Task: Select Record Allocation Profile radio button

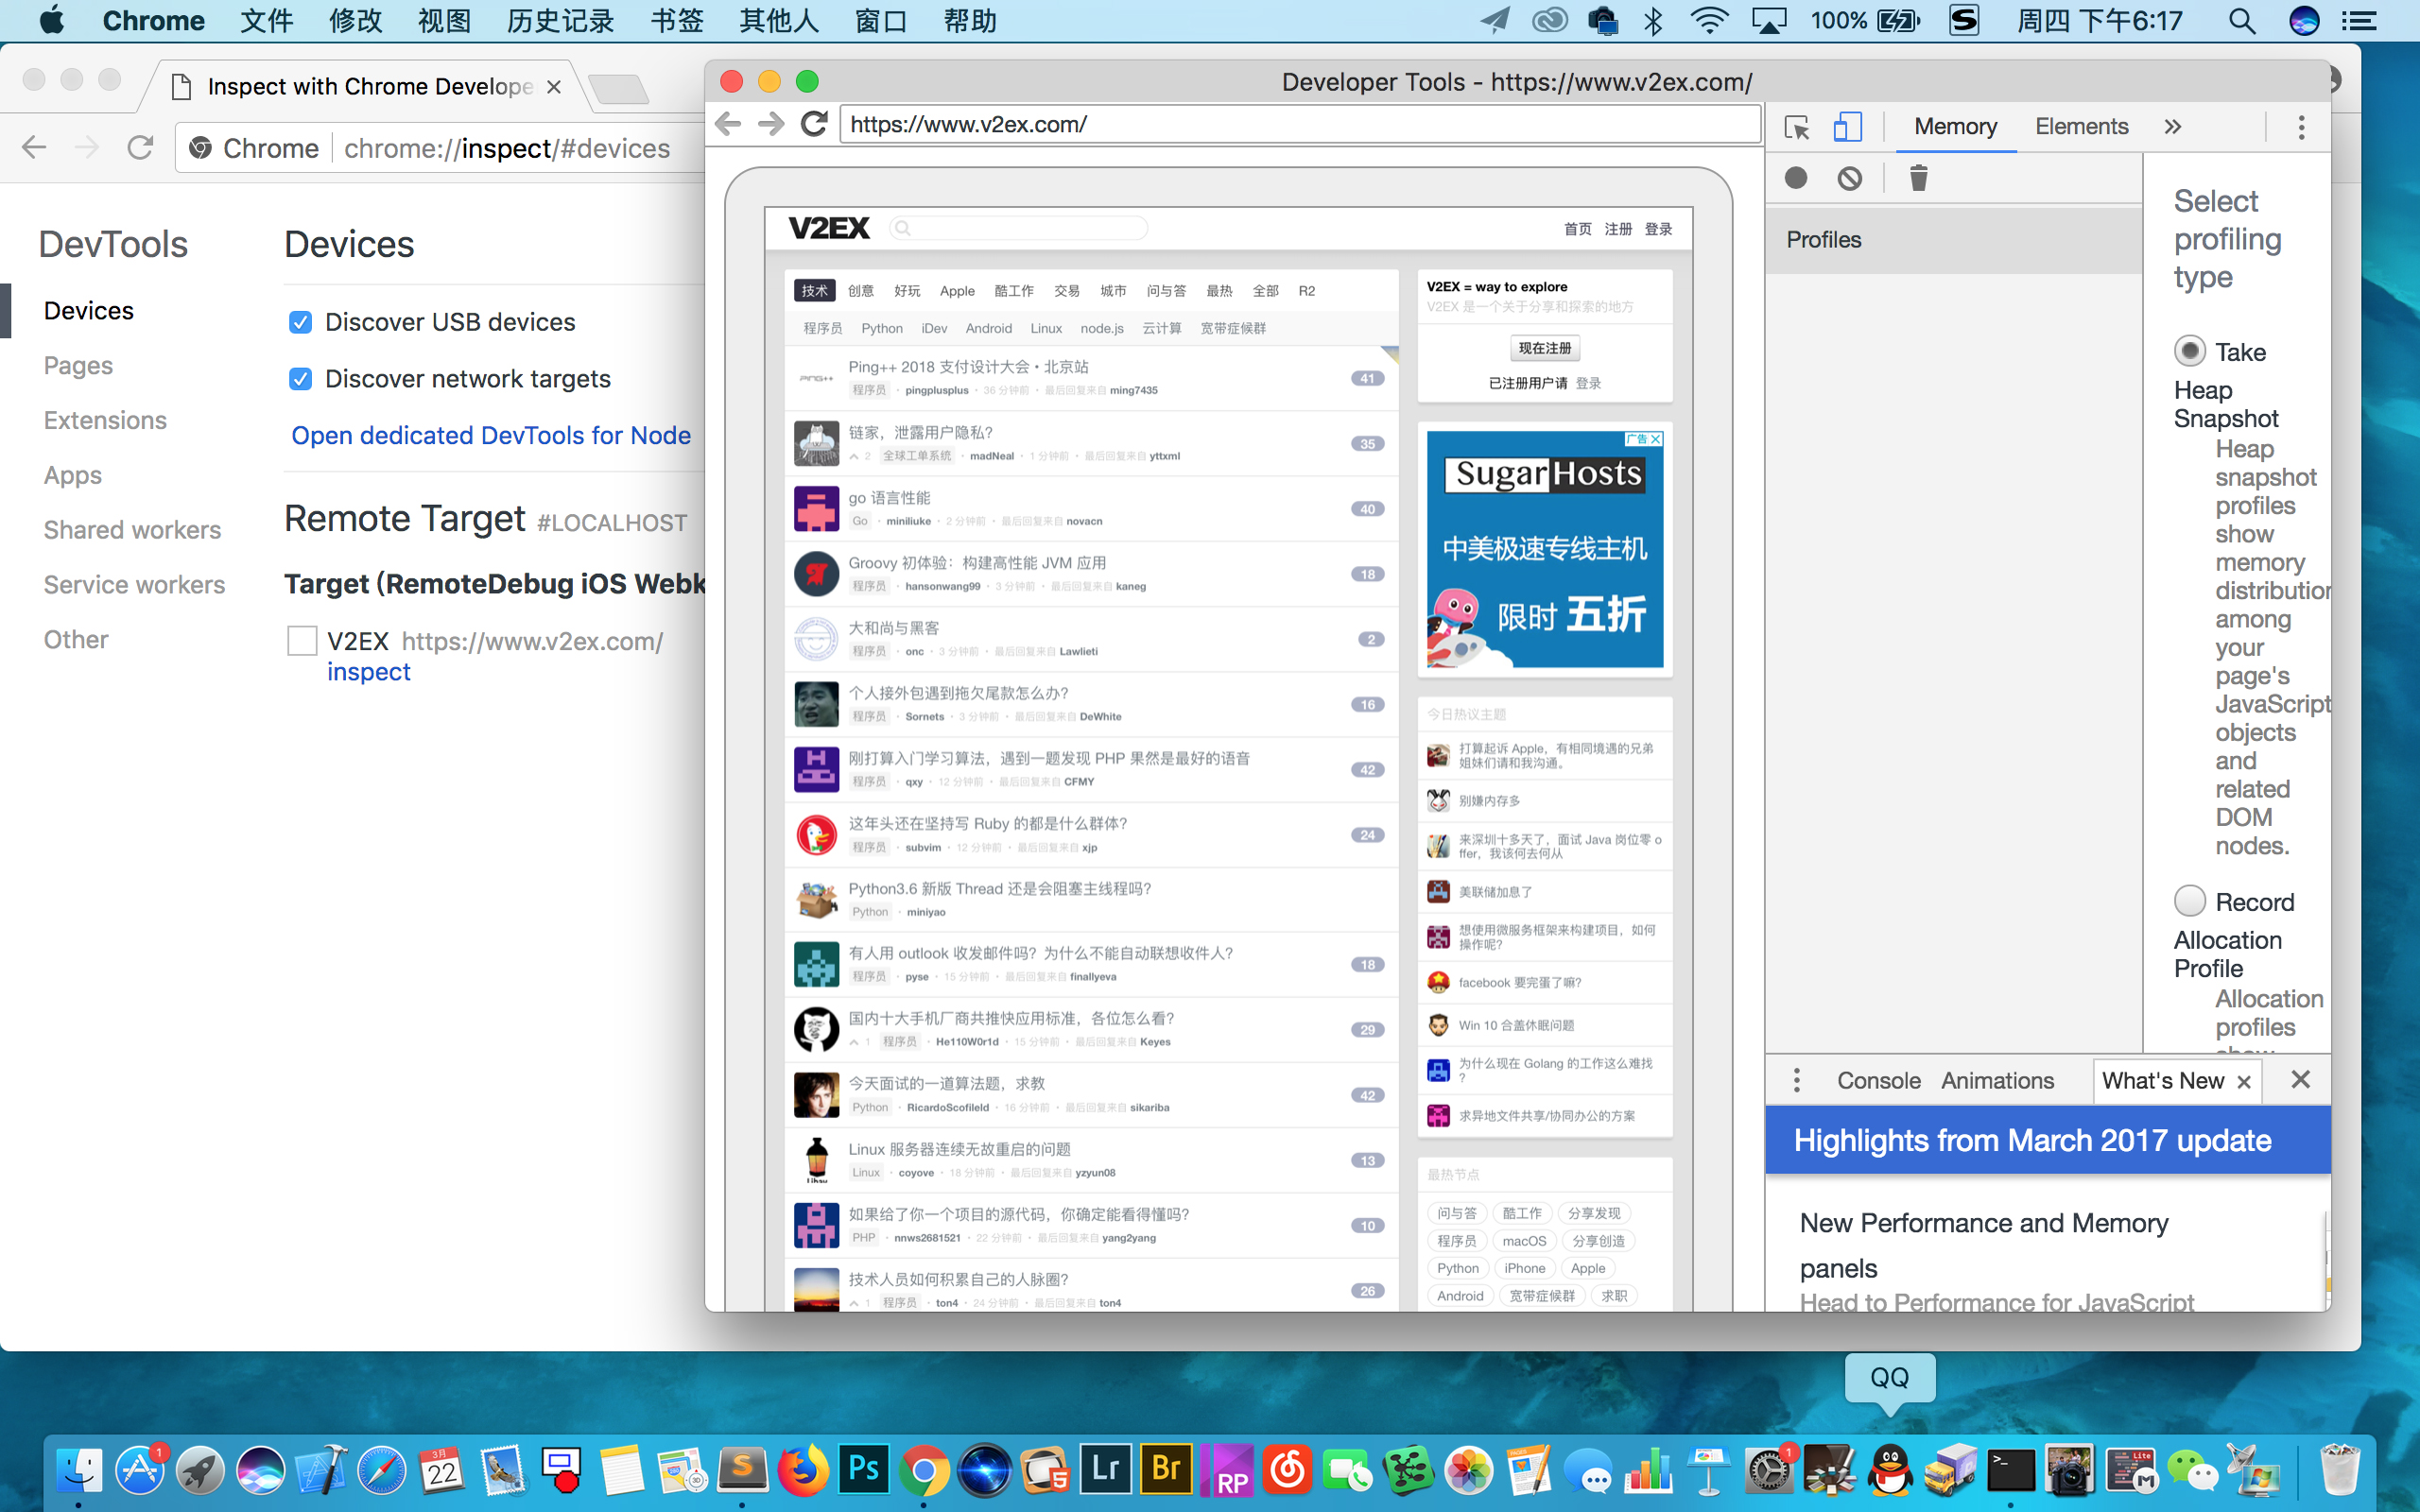Action: (x=2189, y=901)
